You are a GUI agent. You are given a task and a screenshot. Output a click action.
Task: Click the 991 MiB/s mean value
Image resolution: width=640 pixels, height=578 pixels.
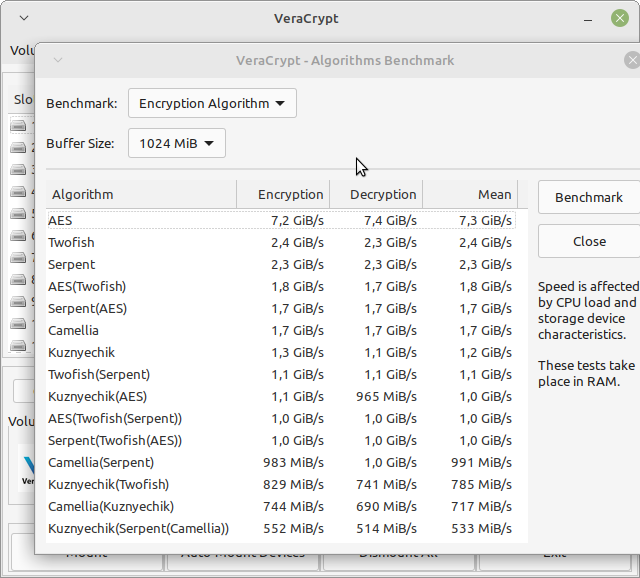click(481, 463)
